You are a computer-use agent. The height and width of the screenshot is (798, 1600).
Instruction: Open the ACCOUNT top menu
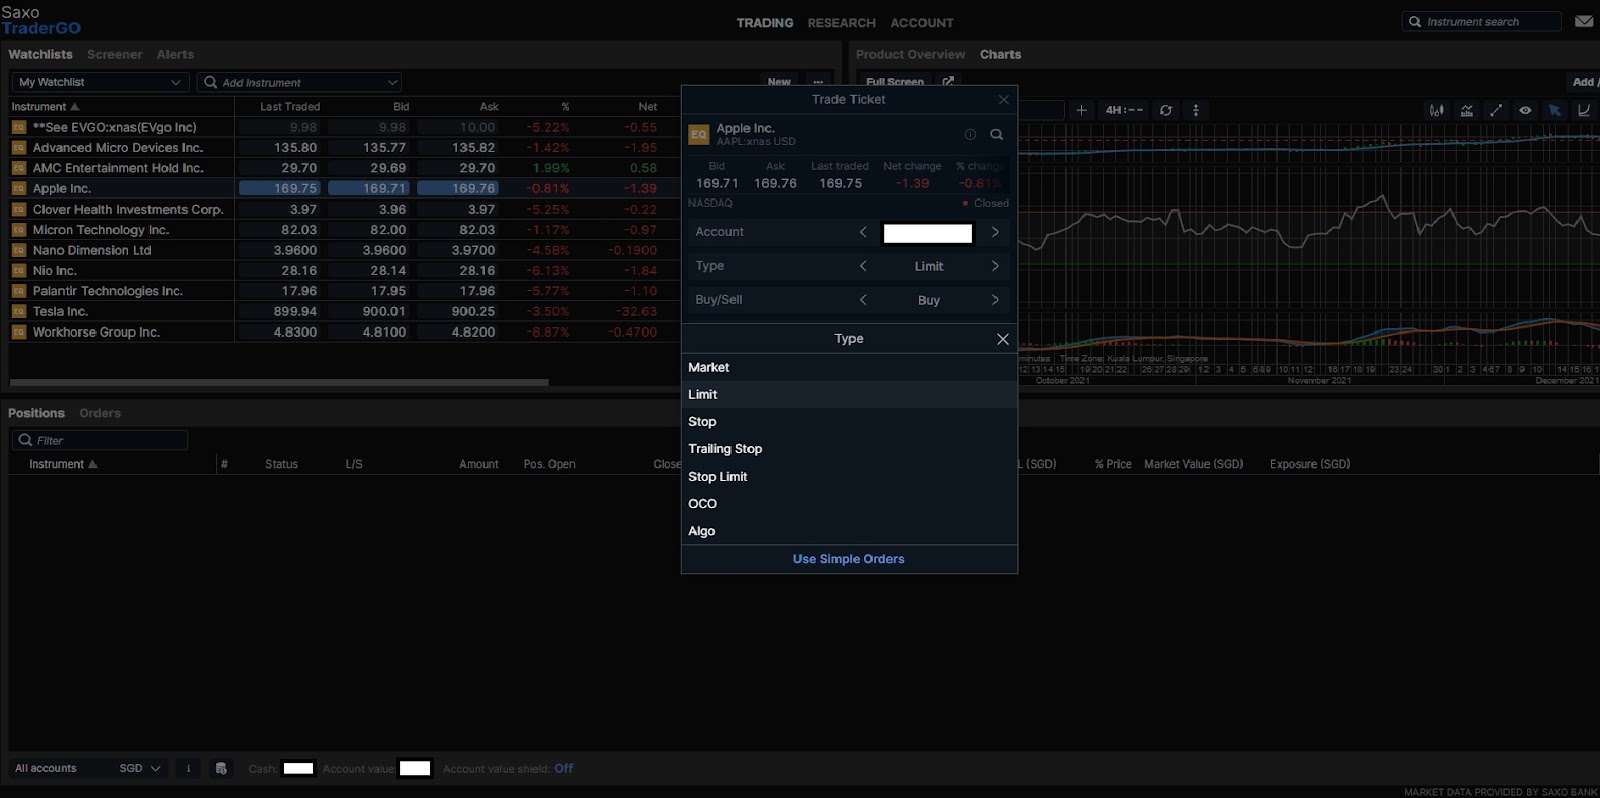pyautogui.click(x=922, y=23)
